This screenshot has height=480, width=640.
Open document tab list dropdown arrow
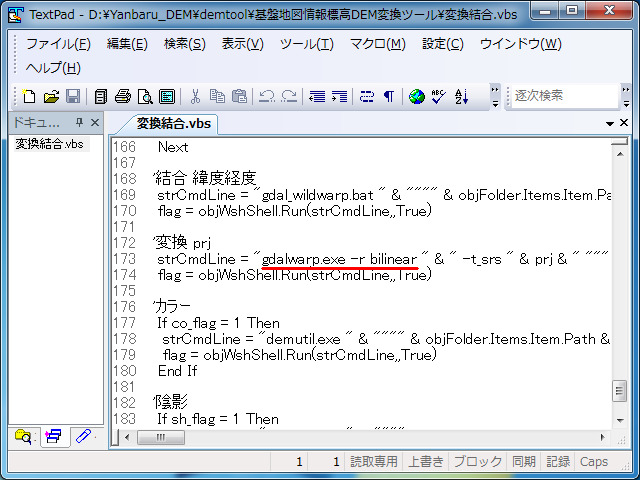click(610, 124)
